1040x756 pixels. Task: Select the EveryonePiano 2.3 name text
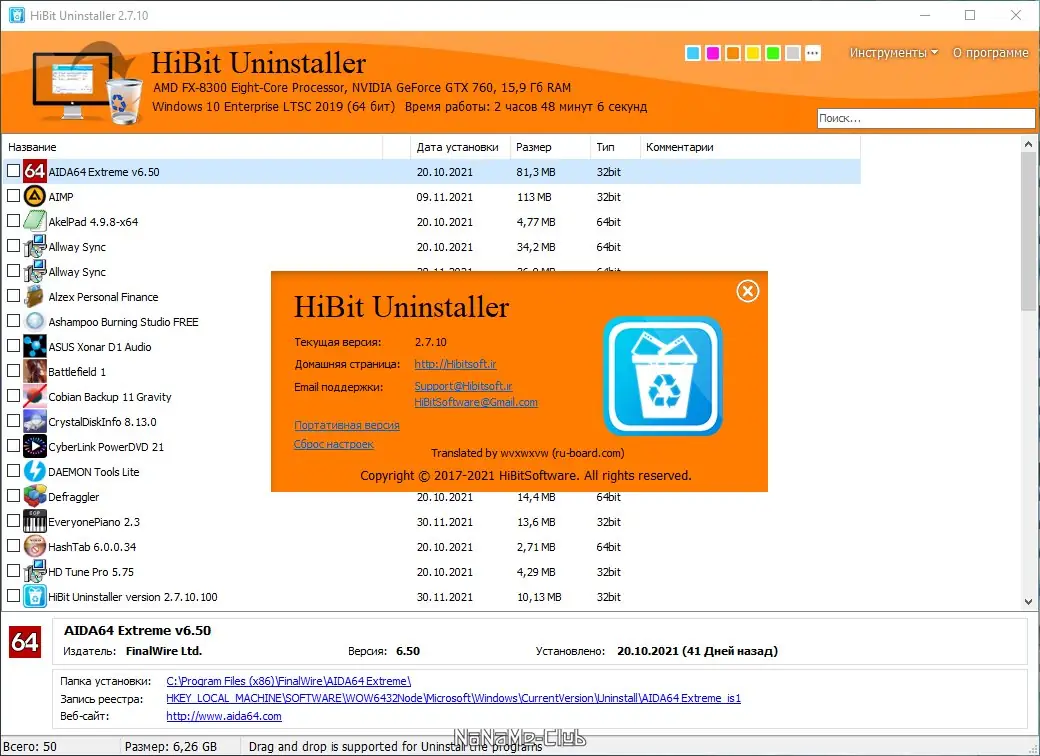(x=94, y=522)
